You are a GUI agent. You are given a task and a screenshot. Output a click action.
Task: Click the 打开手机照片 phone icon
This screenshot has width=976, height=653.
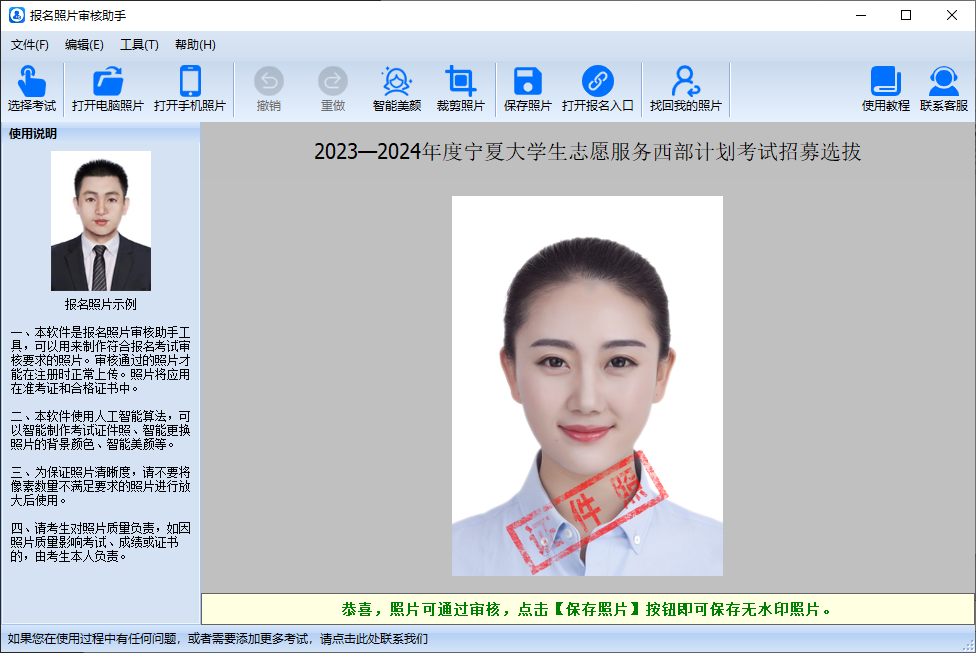coord(190,82)
